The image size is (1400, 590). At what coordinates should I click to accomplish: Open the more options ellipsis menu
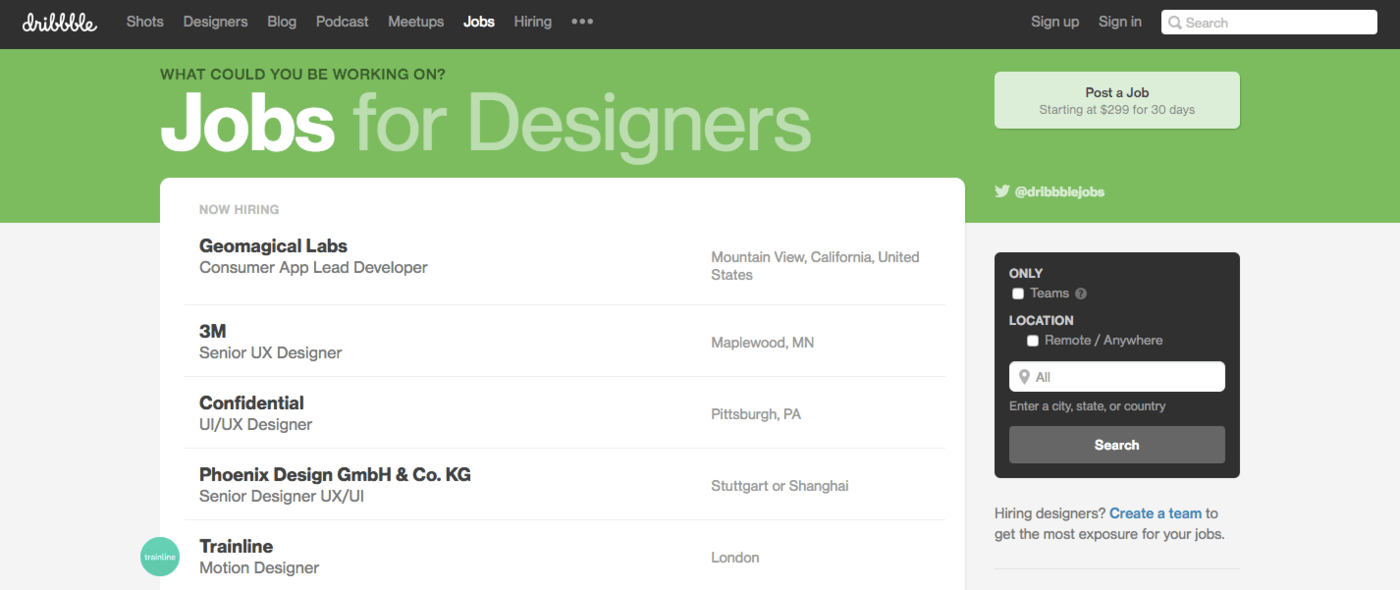(582, 21)
